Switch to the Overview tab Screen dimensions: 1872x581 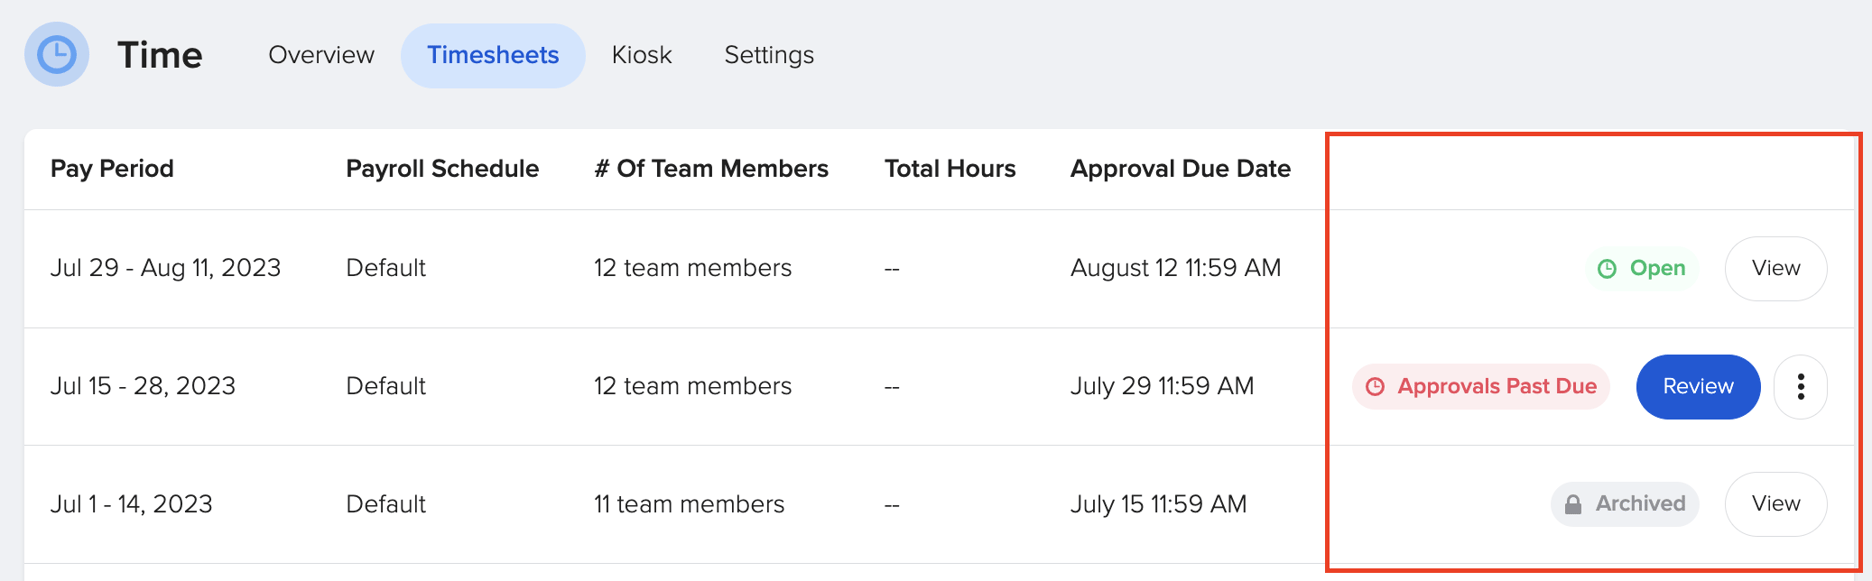tap(320, 55)
